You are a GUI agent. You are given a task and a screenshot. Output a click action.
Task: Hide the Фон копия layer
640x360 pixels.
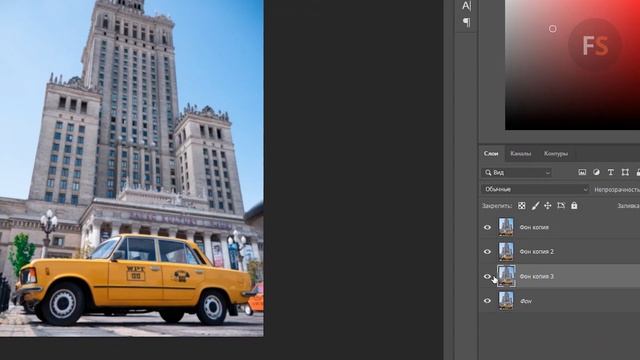[x=487, y=227]
